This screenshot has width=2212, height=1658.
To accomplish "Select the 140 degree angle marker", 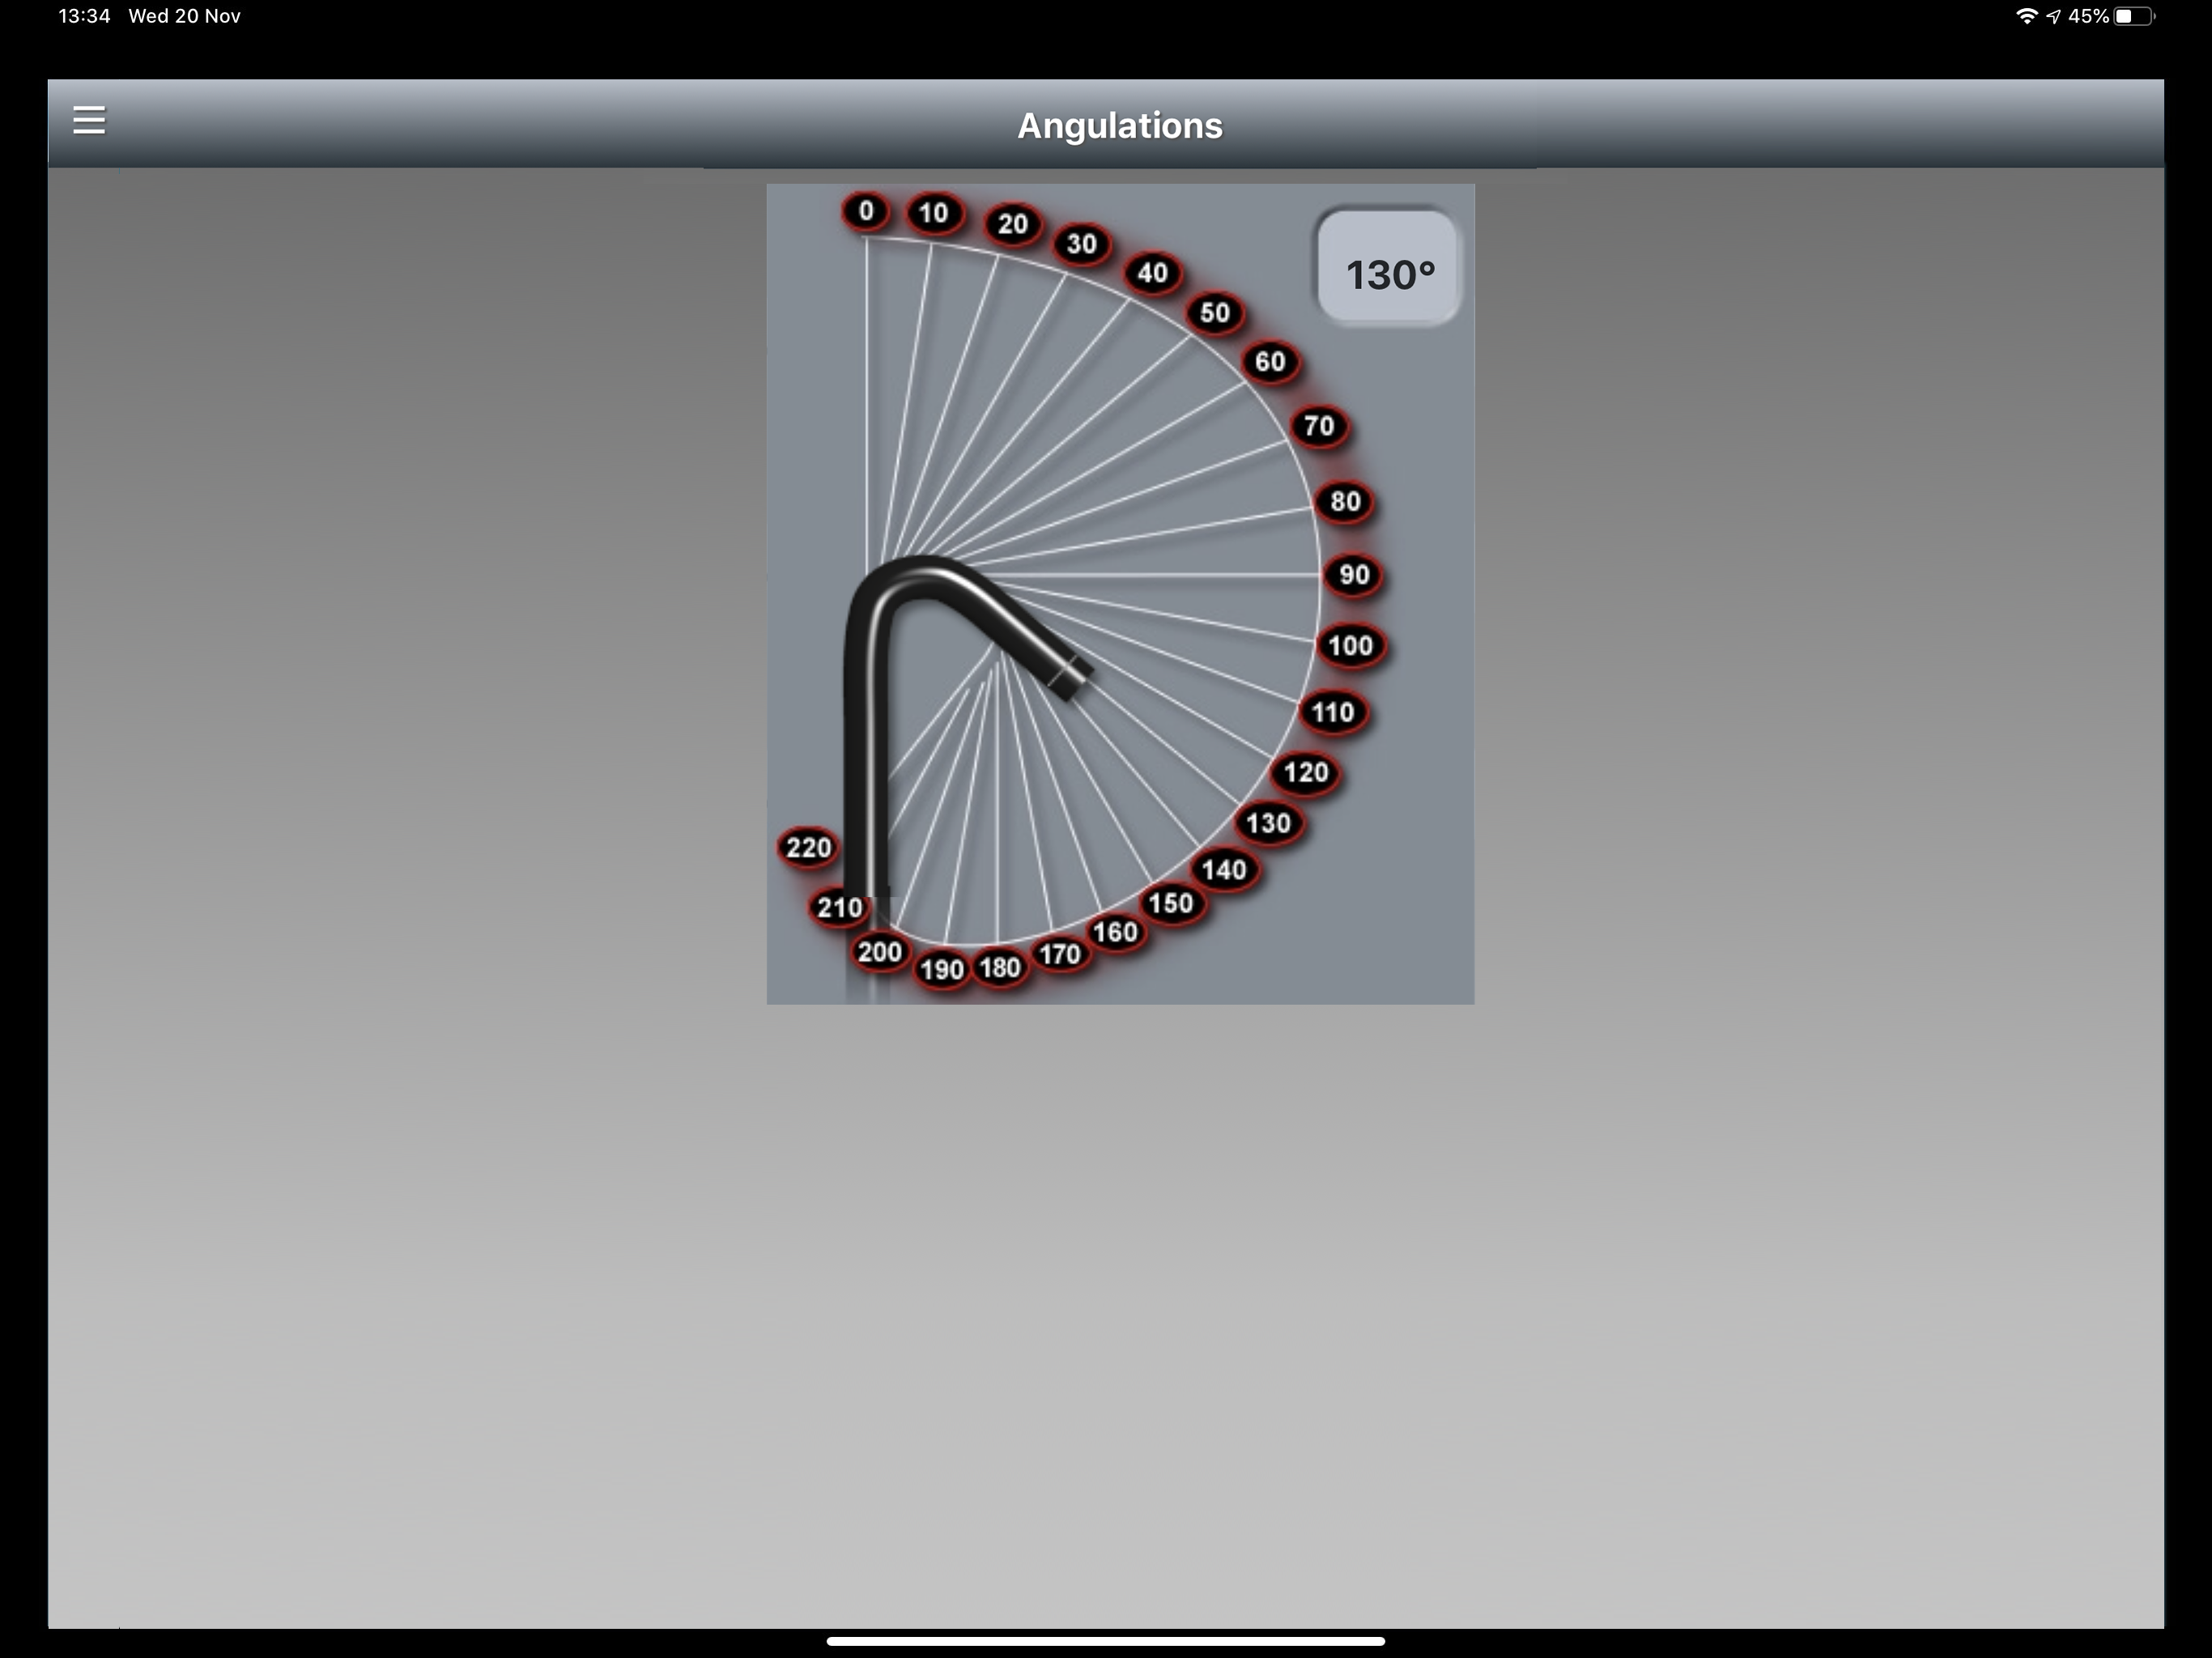I will pyautogui.click(x=1224, y=870).
